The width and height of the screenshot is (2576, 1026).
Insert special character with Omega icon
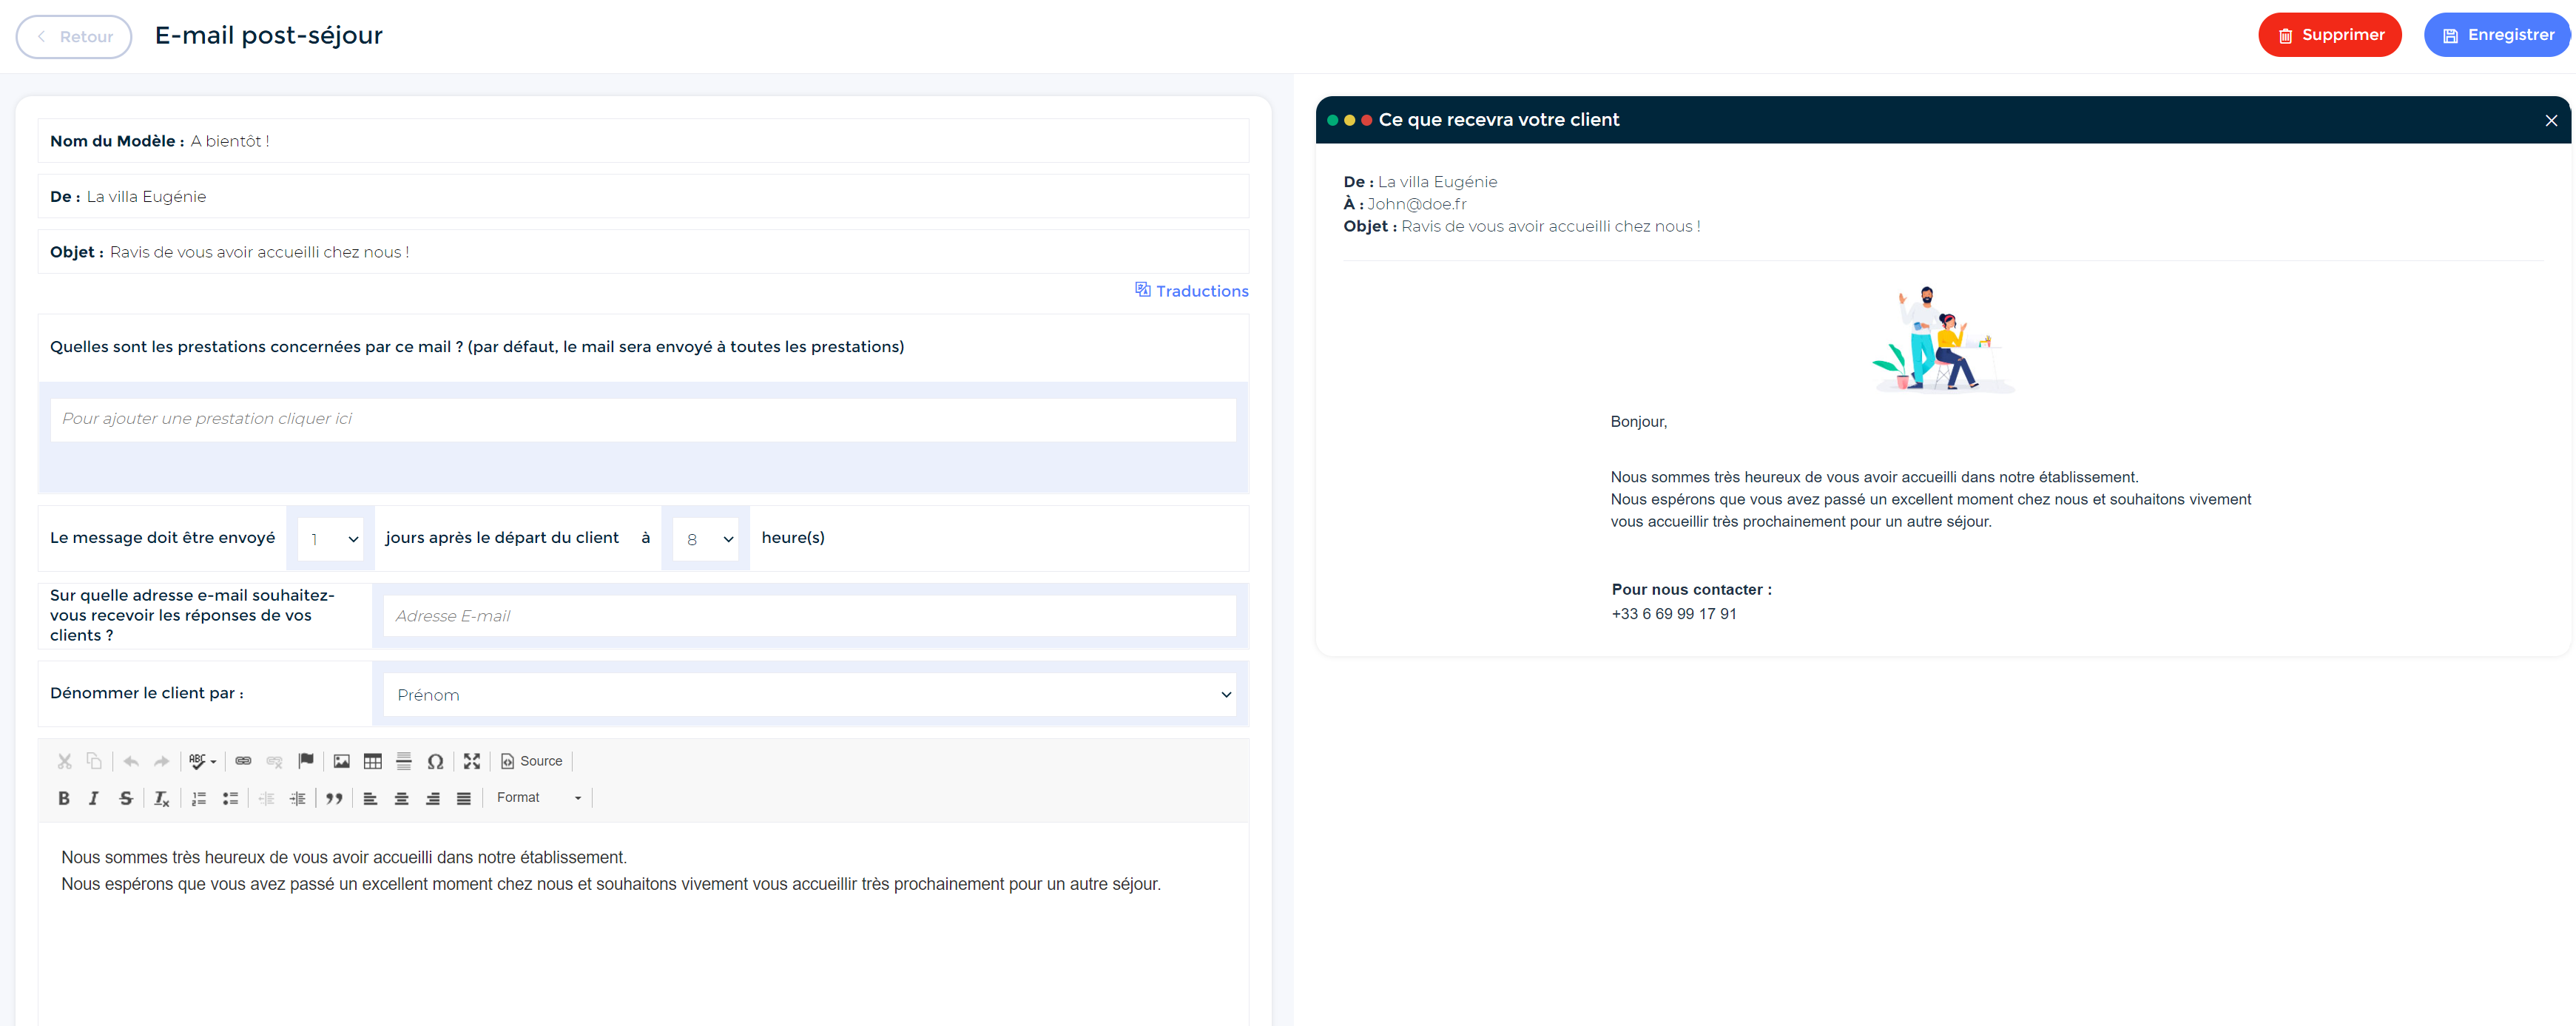[x=435, y=761]
